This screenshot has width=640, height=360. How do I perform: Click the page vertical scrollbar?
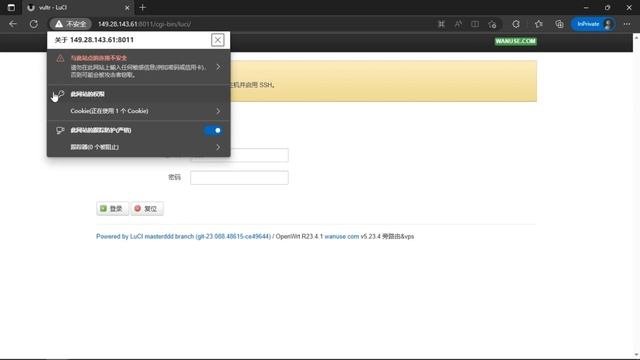(x=636, y=196)
